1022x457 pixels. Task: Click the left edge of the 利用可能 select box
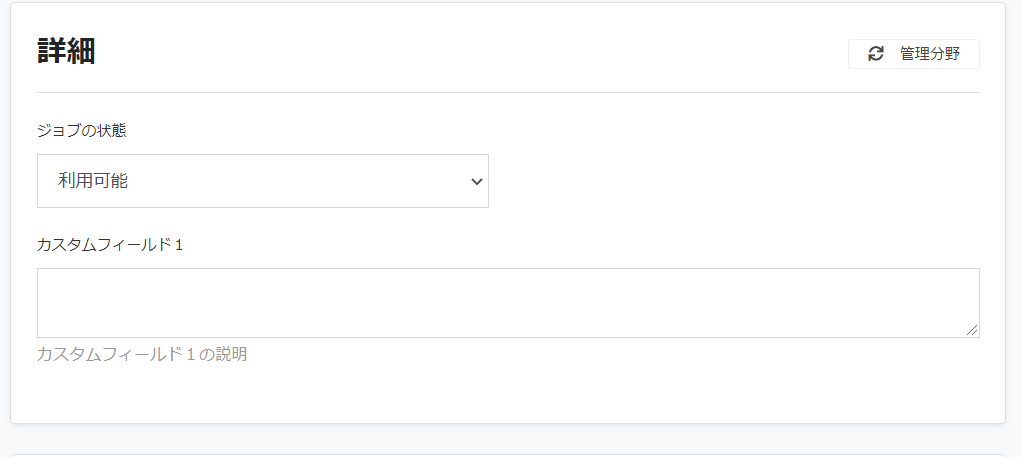coord(39,181)
